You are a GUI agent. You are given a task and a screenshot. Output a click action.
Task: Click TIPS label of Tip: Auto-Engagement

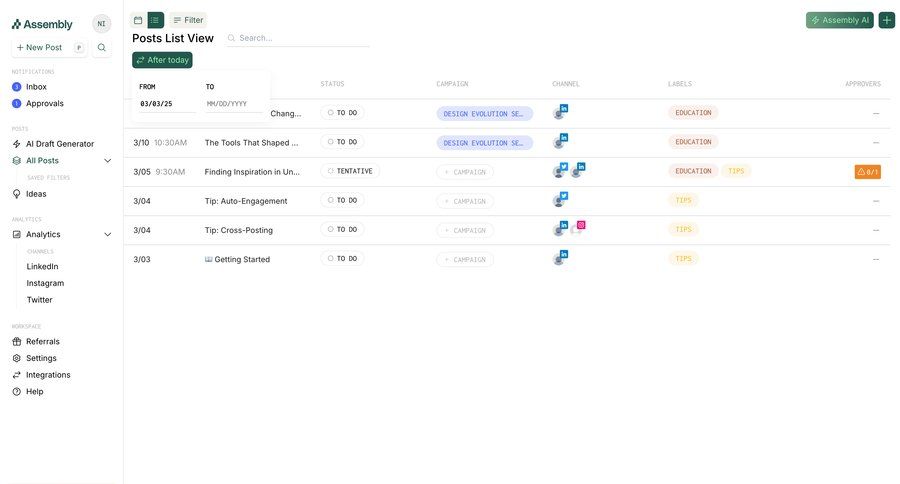(x=683, y=200)
